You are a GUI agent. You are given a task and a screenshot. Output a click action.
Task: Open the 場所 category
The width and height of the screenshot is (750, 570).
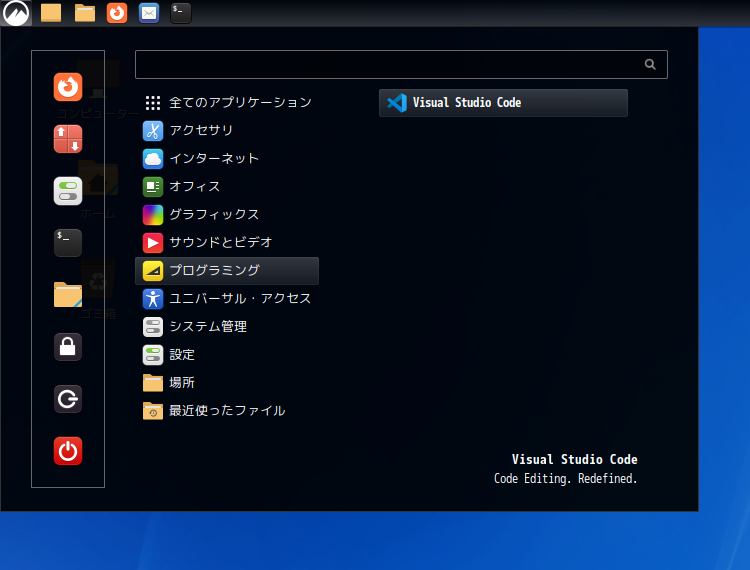tap(227, 383)
